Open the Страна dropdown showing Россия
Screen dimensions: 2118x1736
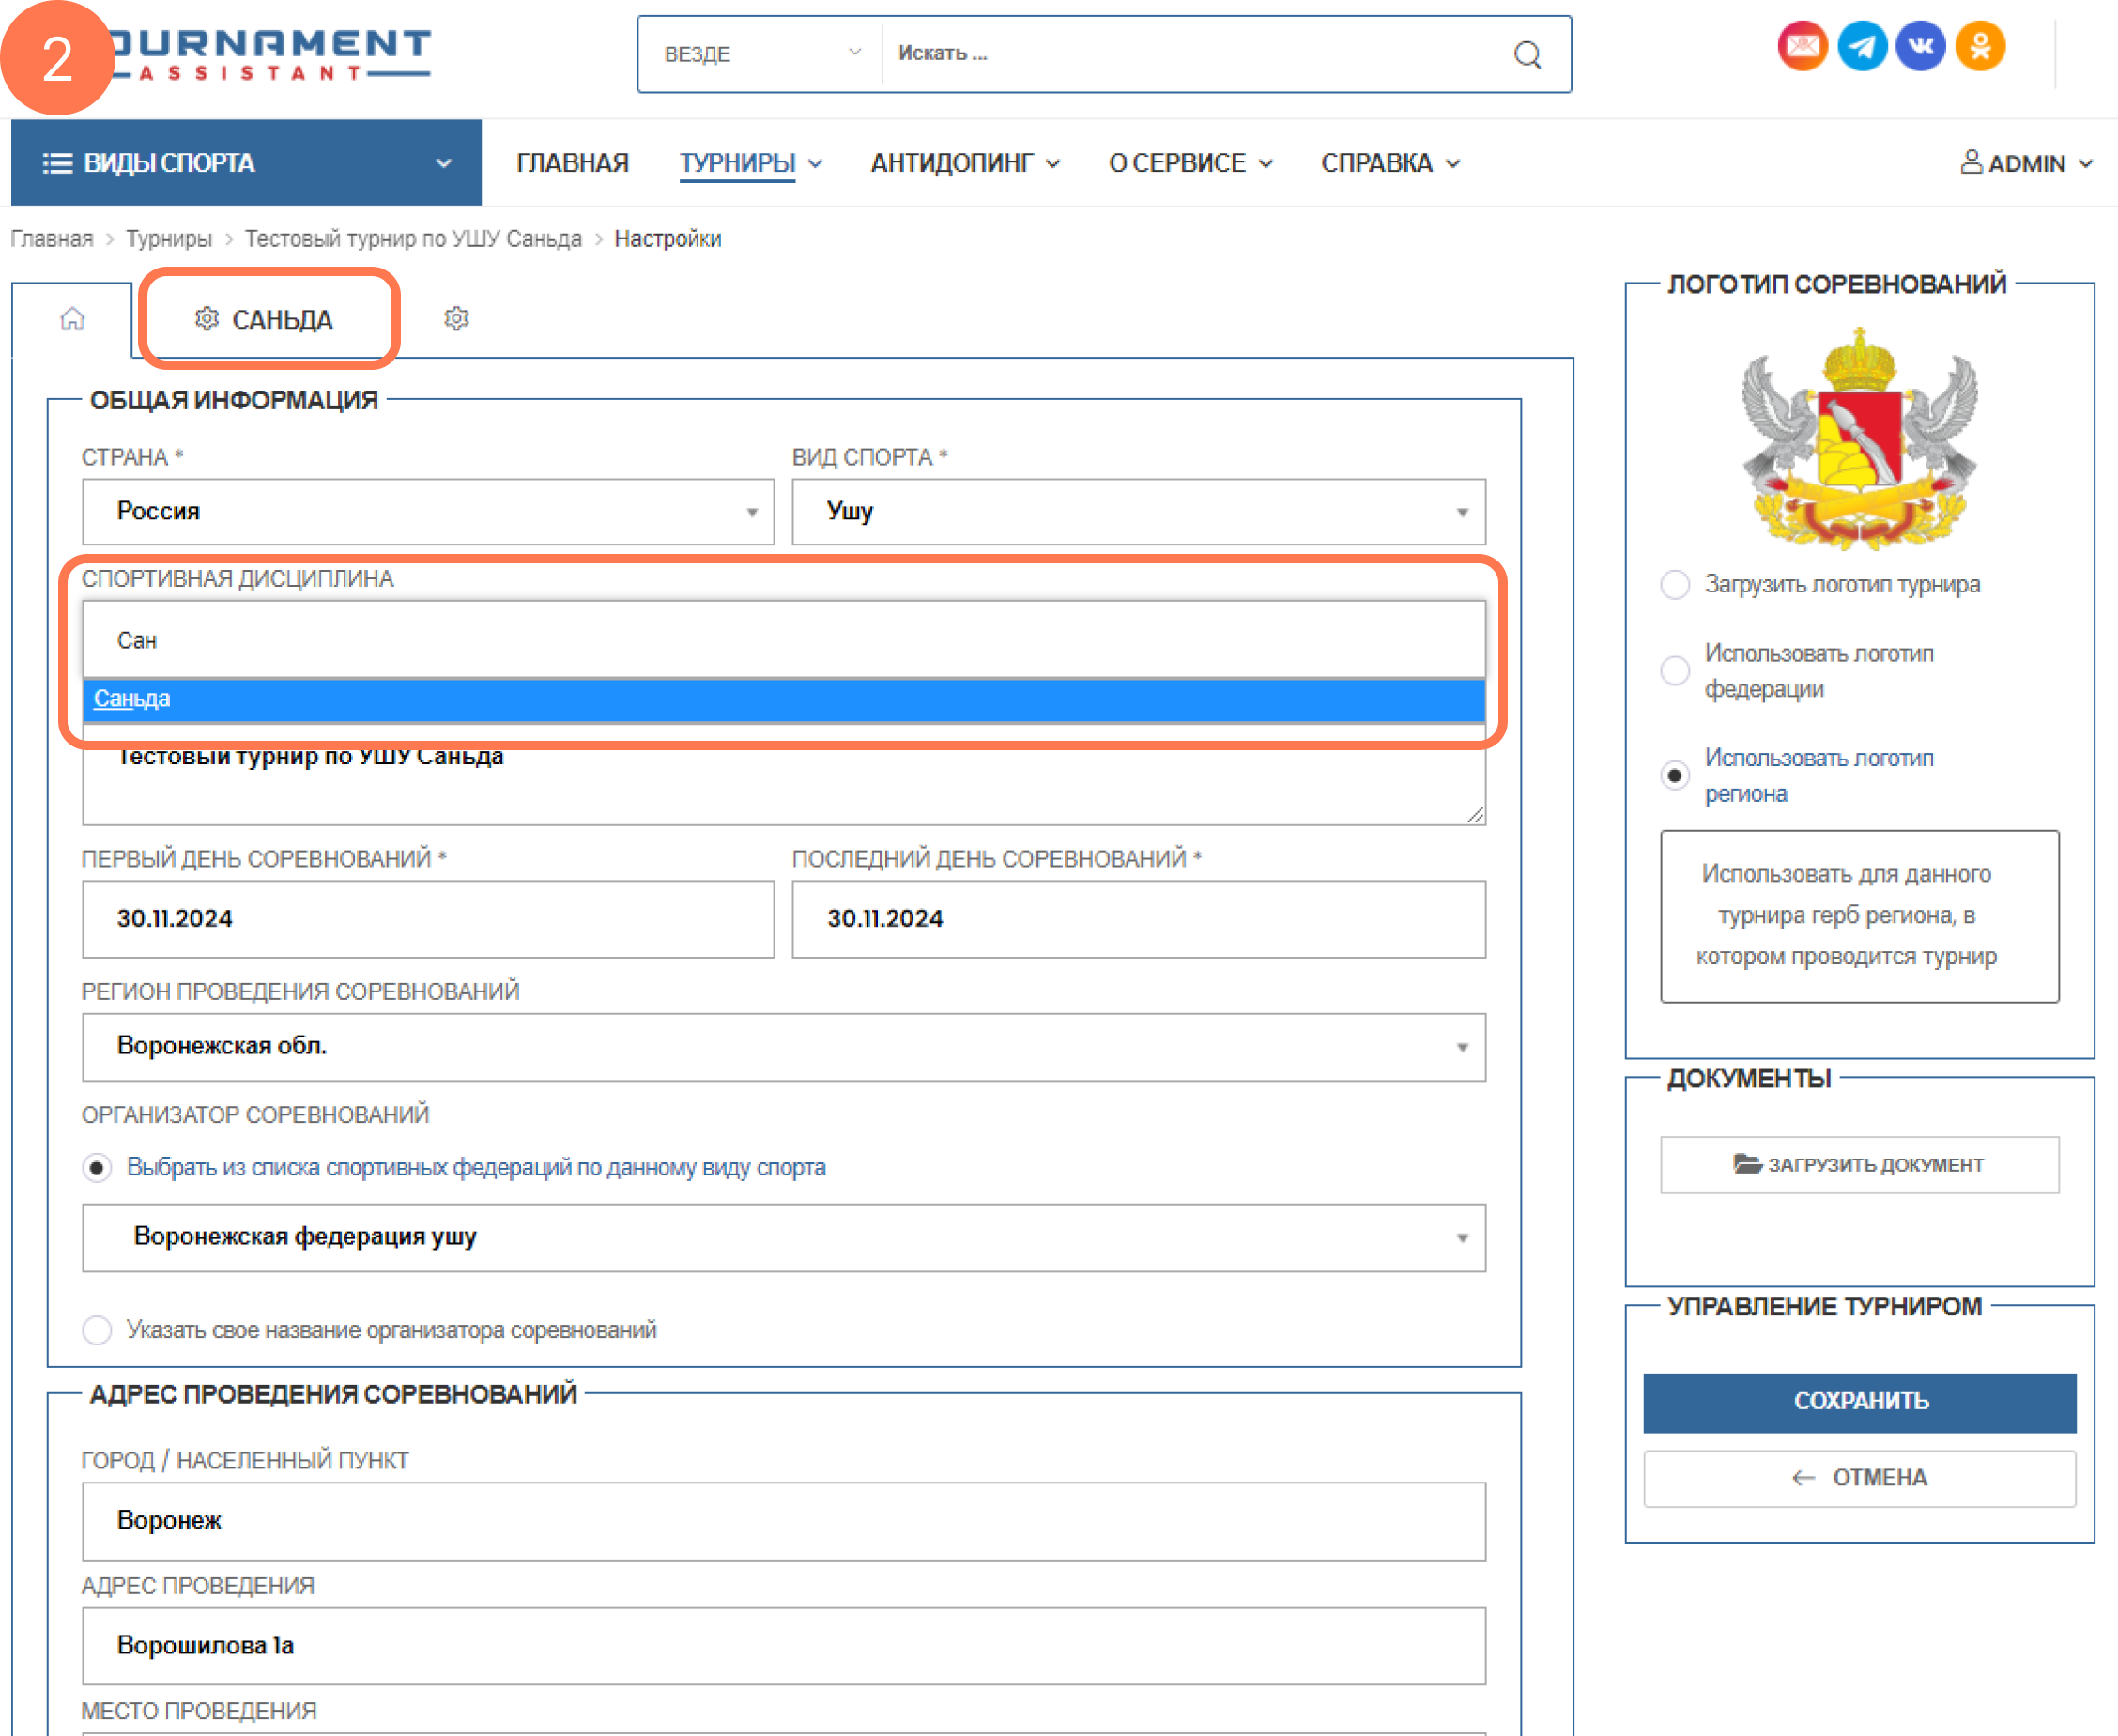click(x=428, y=511)
